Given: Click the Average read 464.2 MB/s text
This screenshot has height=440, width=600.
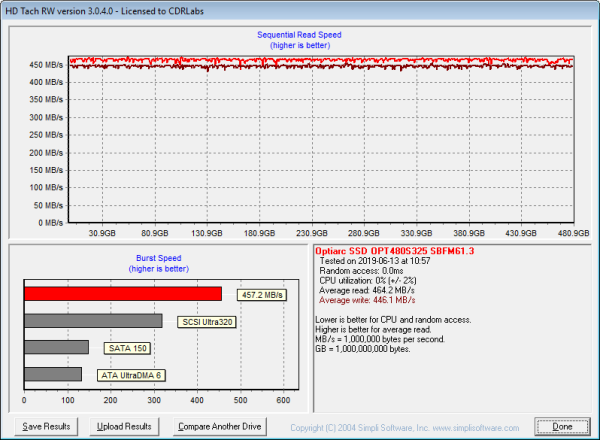Looking at the screenshot, I should 367,290.
